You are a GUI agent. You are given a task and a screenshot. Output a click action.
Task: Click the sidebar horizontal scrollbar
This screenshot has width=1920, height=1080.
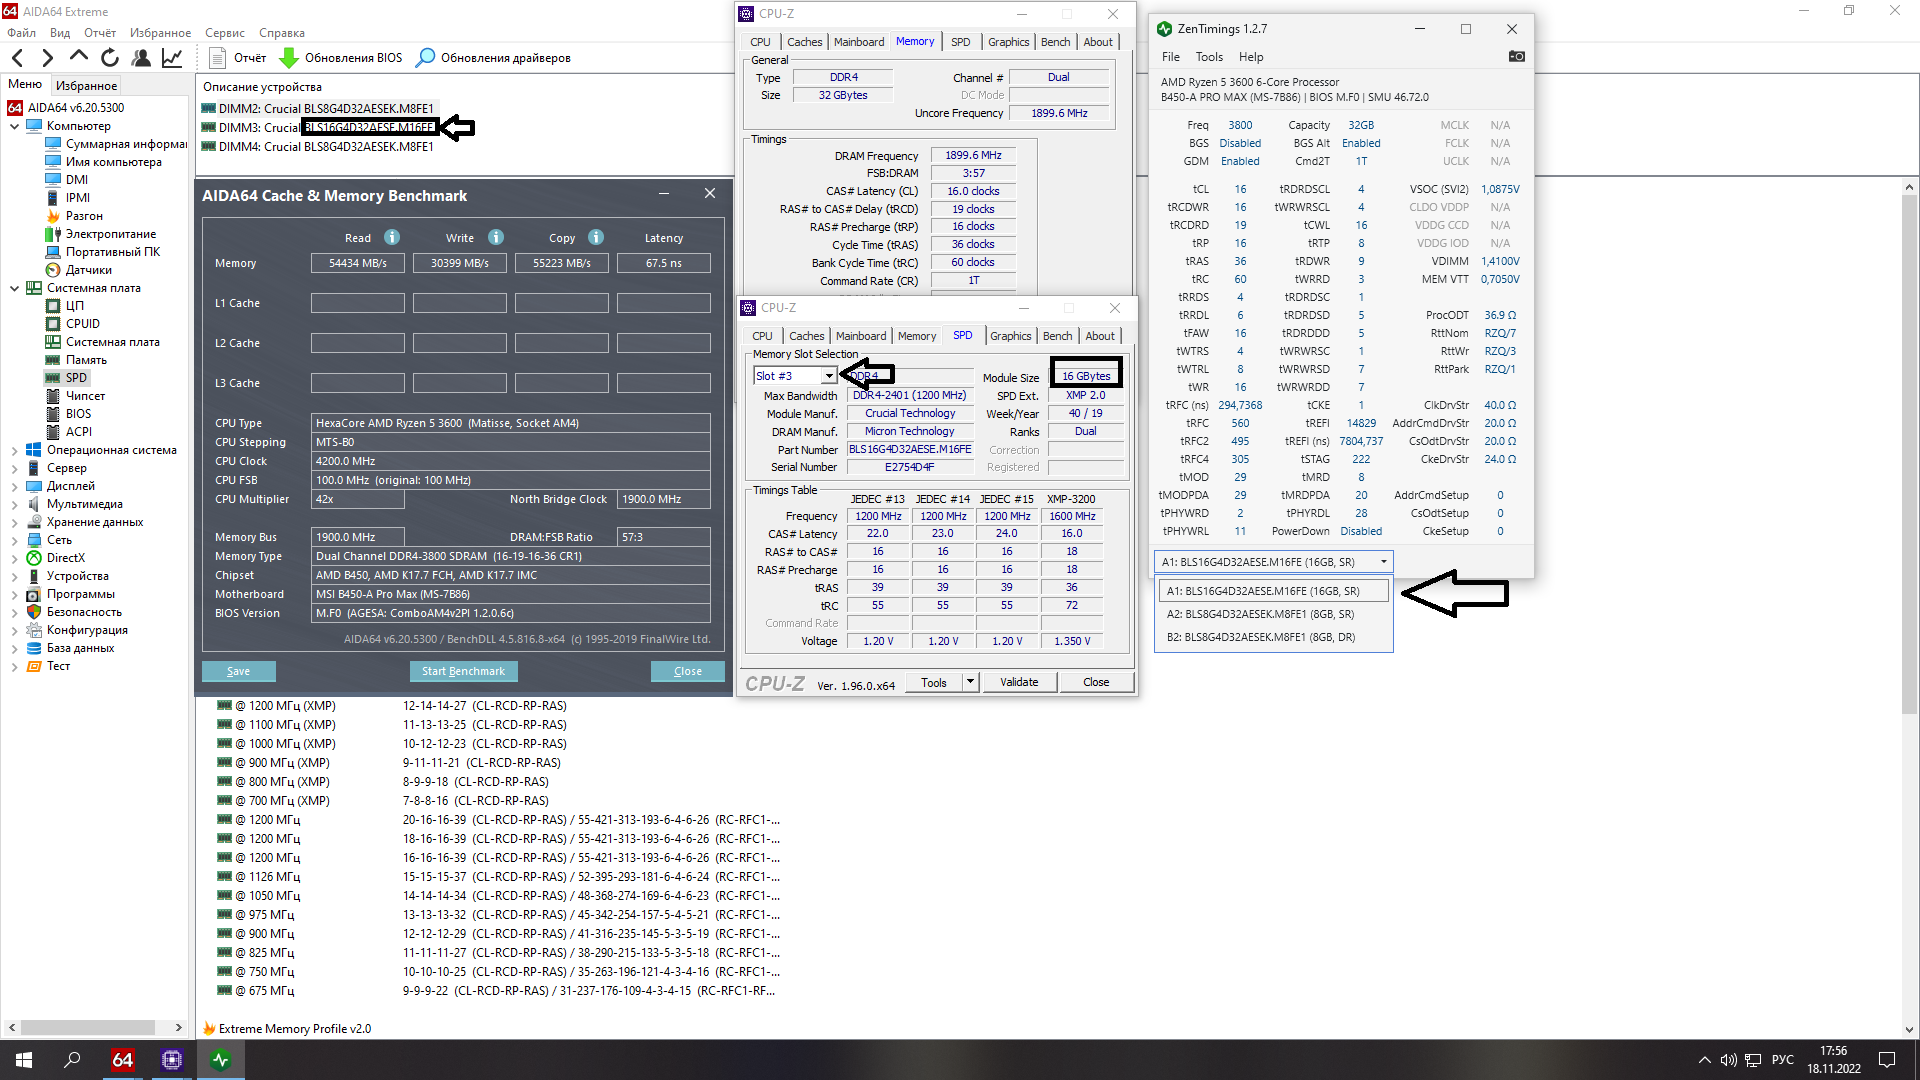click(x=88, y=1027)
